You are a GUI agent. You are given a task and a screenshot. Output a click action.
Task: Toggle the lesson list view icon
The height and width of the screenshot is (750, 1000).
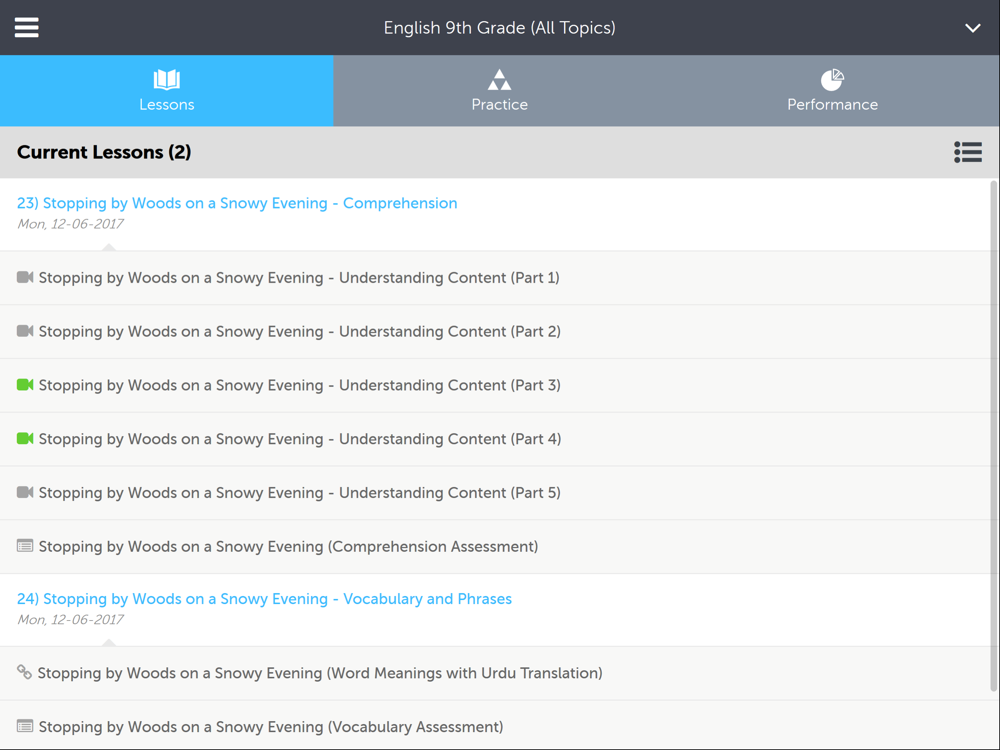pos(967,152)
